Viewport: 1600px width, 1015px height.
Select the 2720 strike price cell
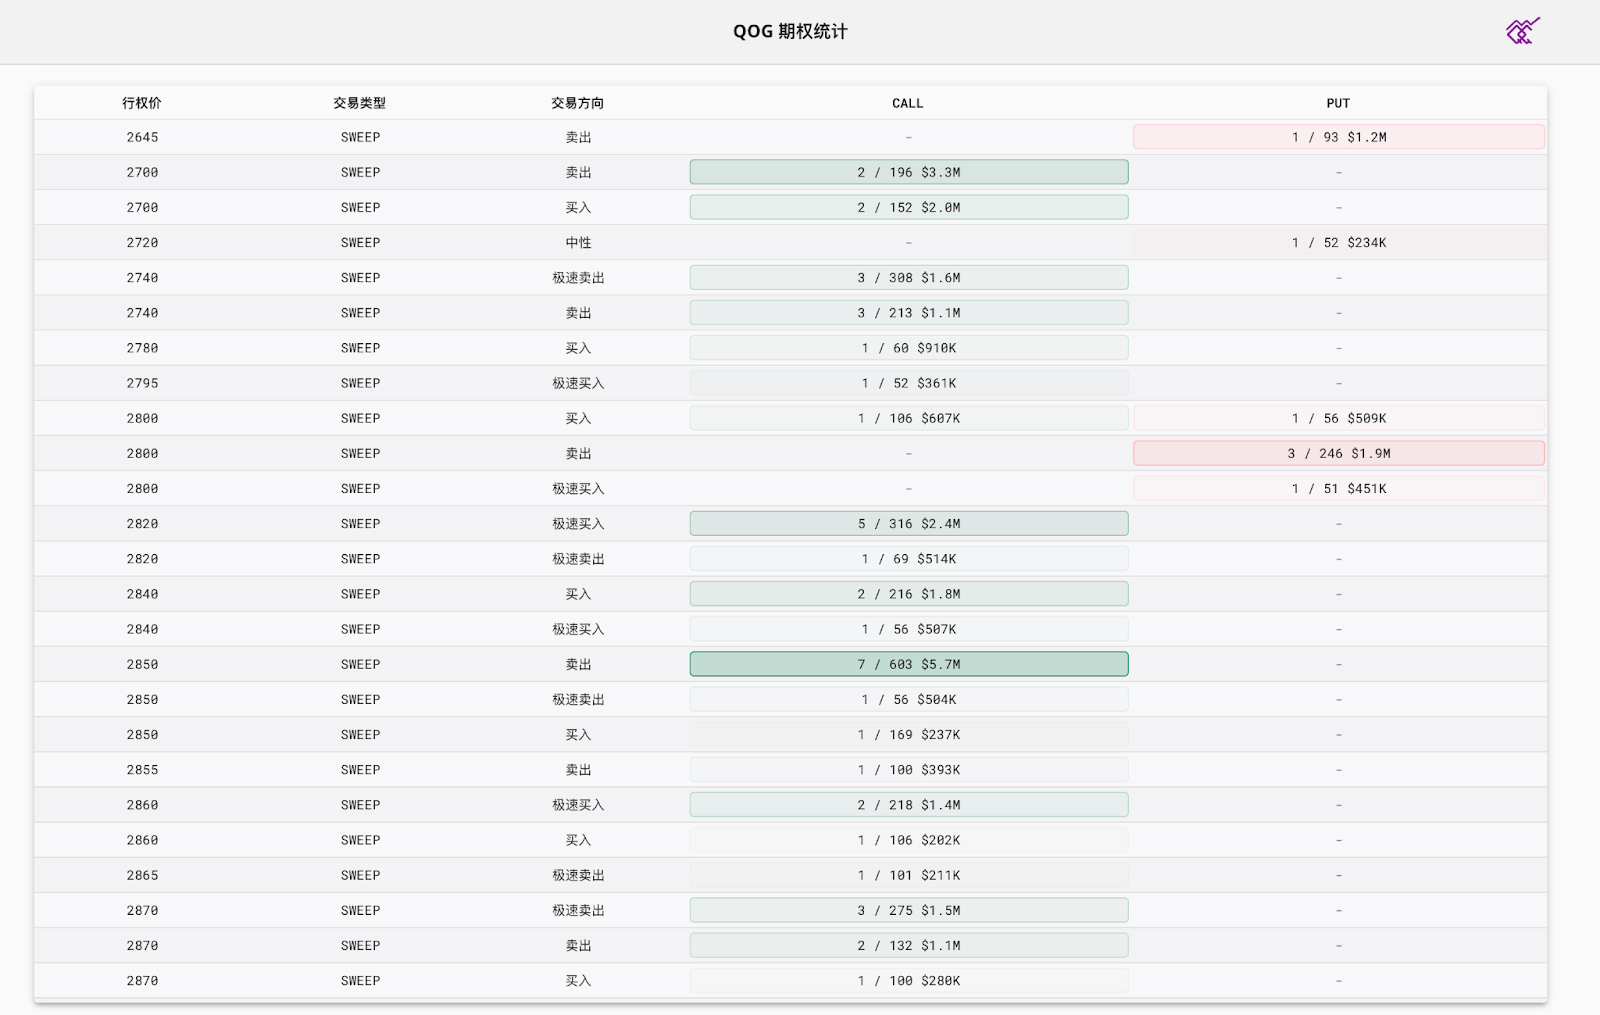[x=142, y=242]
